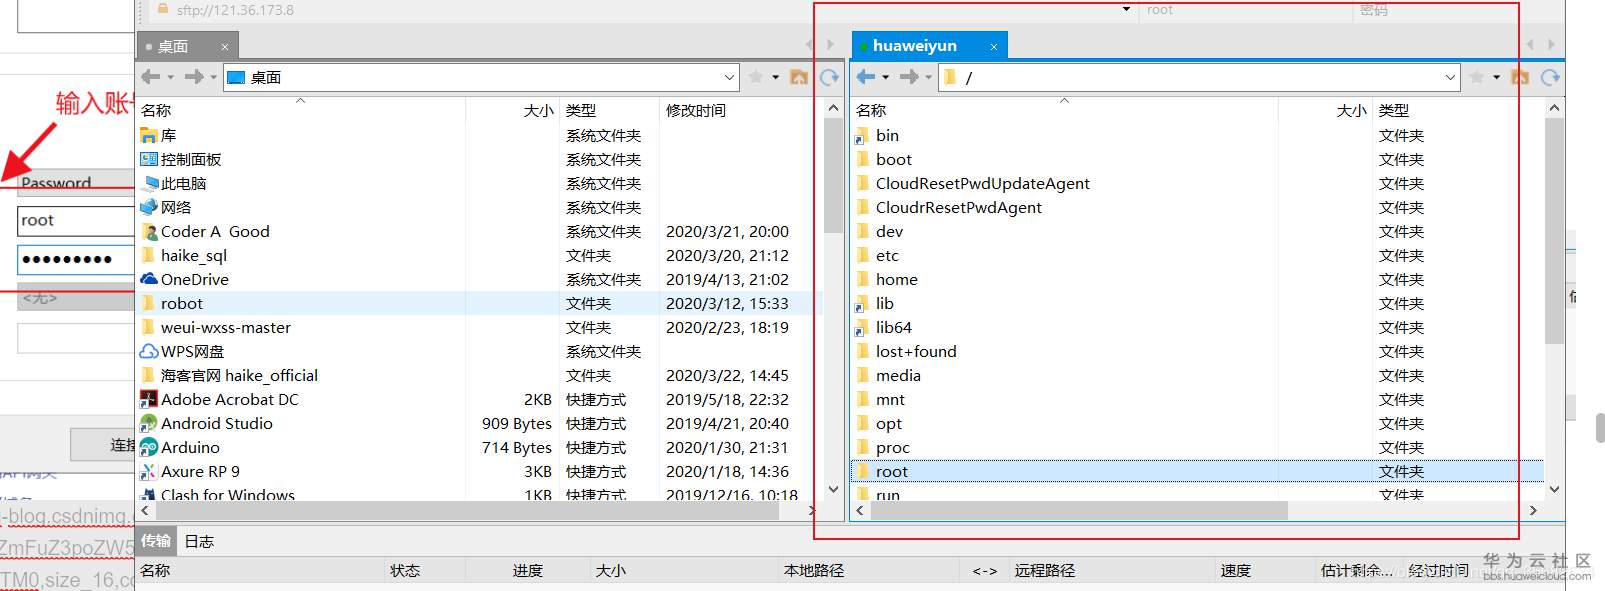Open the local path dropdown showing 桌面

tap(729, 77)
